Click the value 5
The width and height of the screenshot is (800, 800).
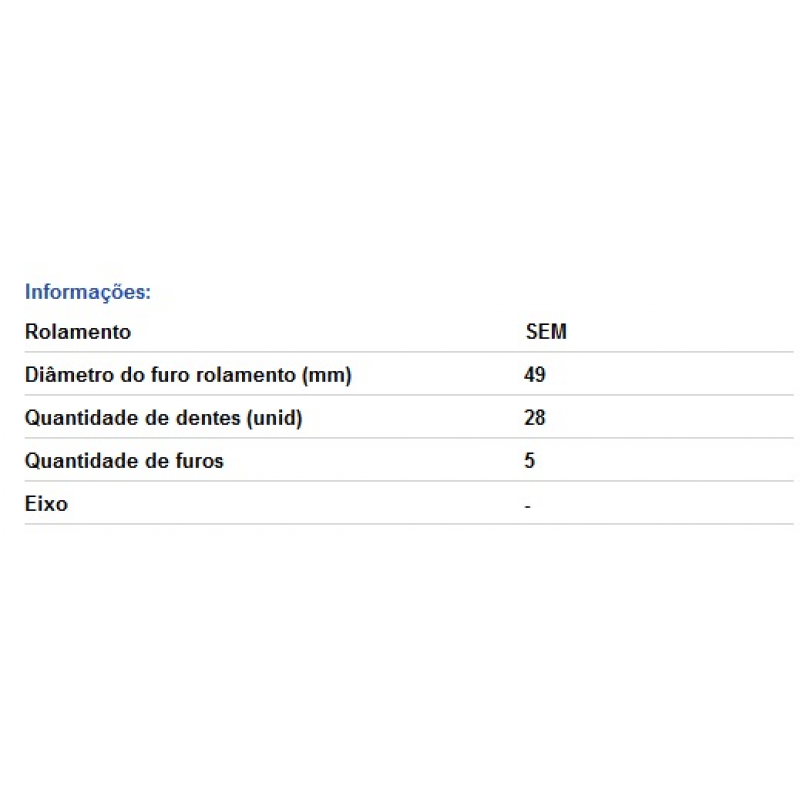[x=530, y=461]
